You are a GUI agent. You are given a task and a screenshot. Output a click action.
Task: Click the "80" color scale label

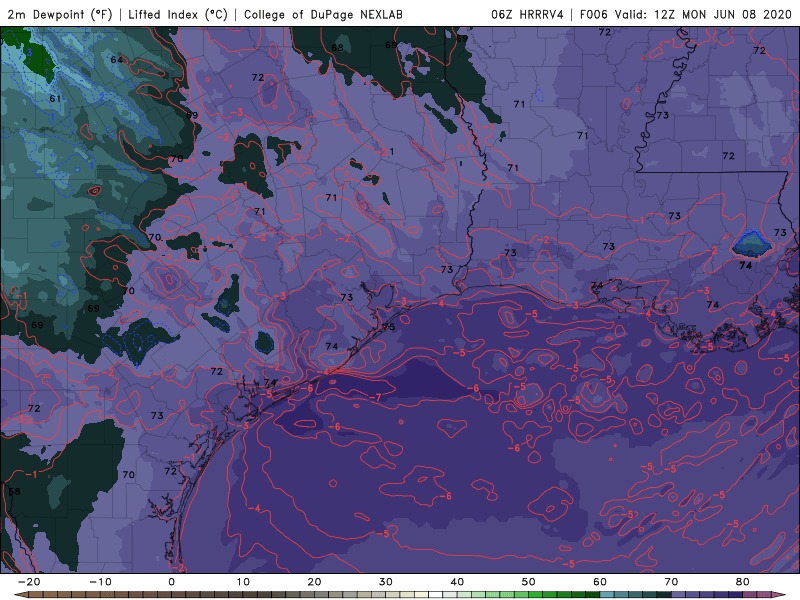743,582
